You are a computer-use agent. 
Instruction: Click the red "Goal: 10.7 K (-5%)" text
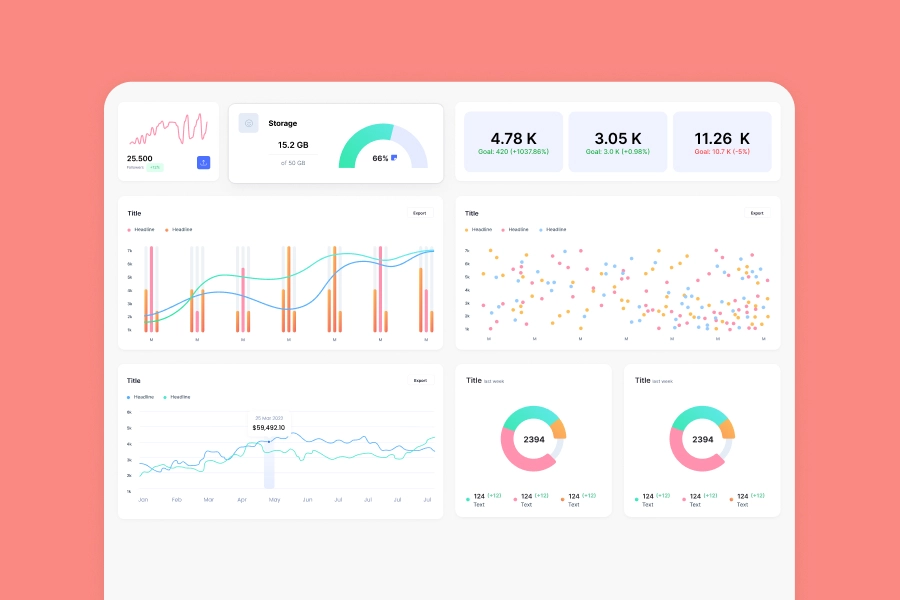click(x=722, y=152)
